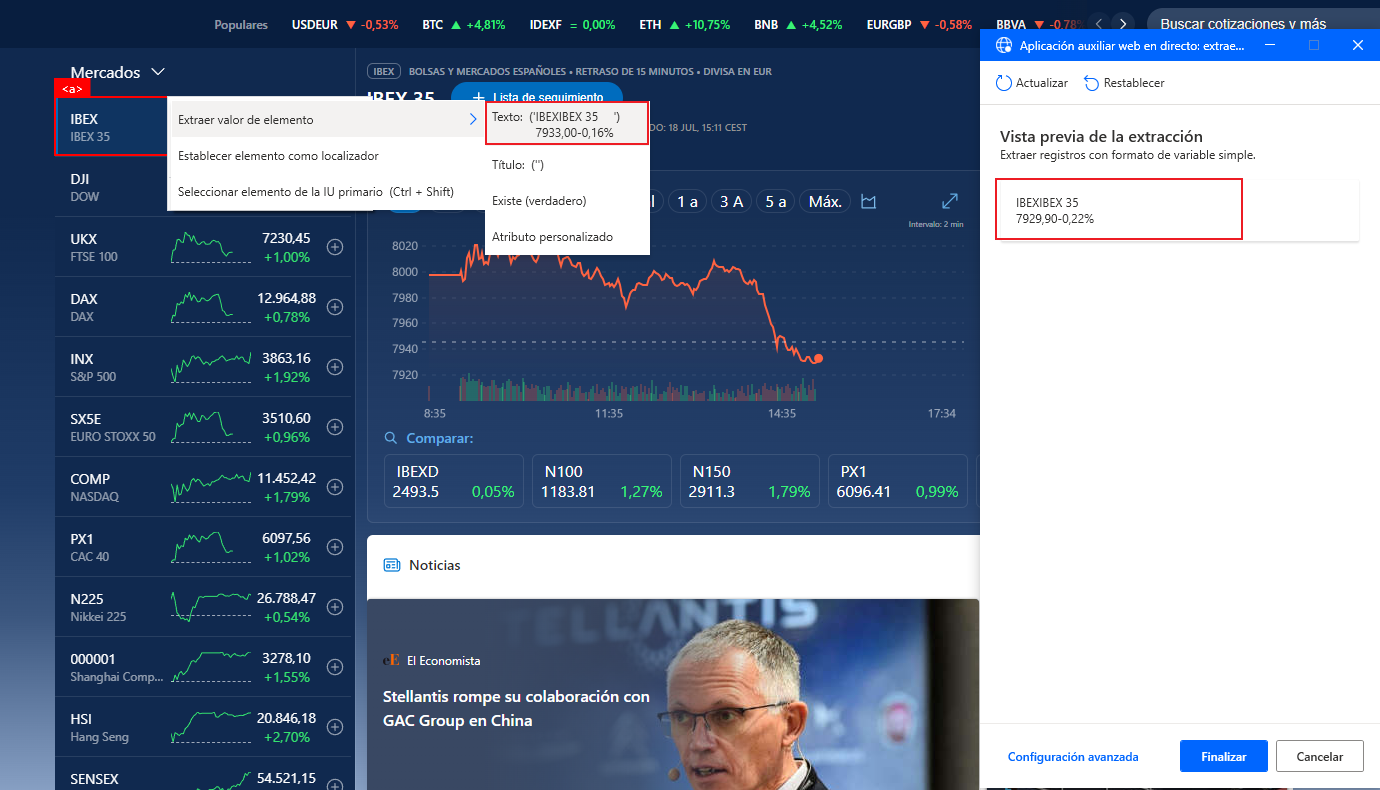Add HSI Hang Seng to watchlist
The height and width of the screenshot is (790, 1380).
click(335, 727)
